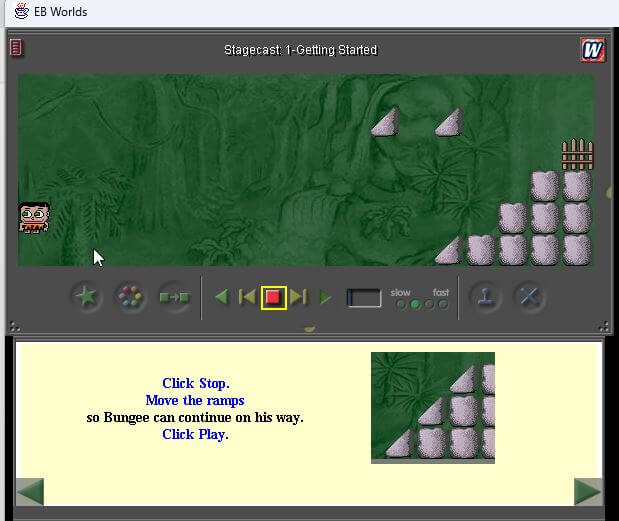Click the "Click Stop." instruction text
The image size is (619, 521).
(x=196, y=383)
